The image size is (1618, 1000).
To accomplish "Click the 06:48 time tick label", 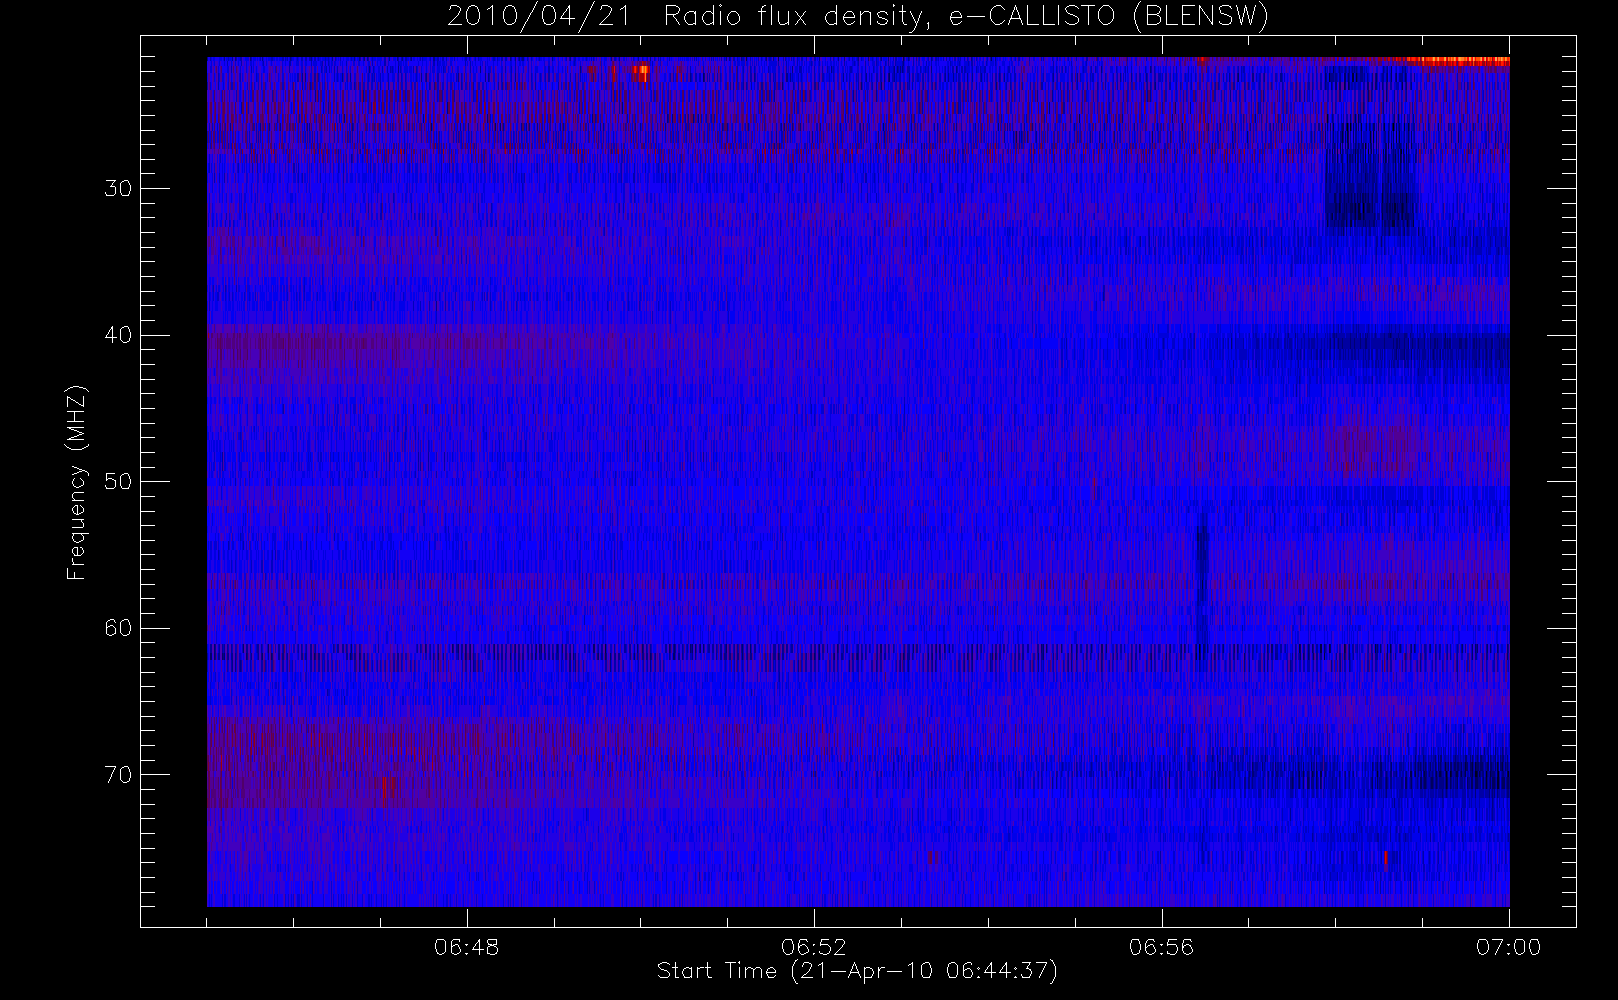I will coord(467,947).
